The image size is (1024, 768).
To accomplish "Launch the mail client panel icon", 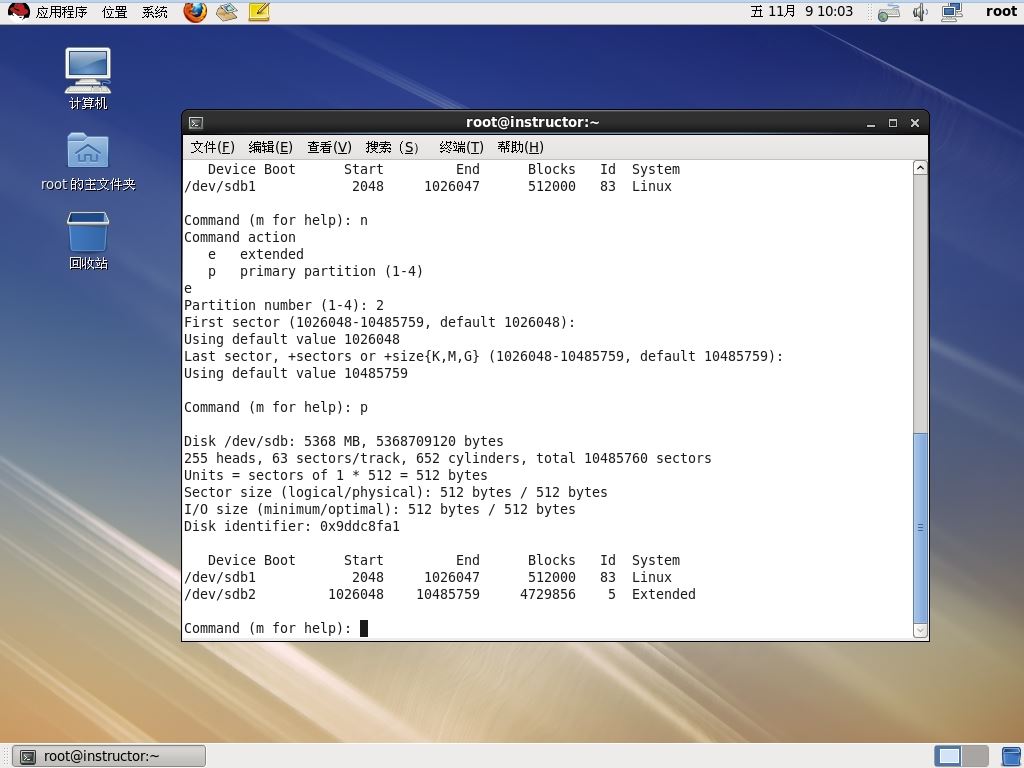I will tap(227, 12).
